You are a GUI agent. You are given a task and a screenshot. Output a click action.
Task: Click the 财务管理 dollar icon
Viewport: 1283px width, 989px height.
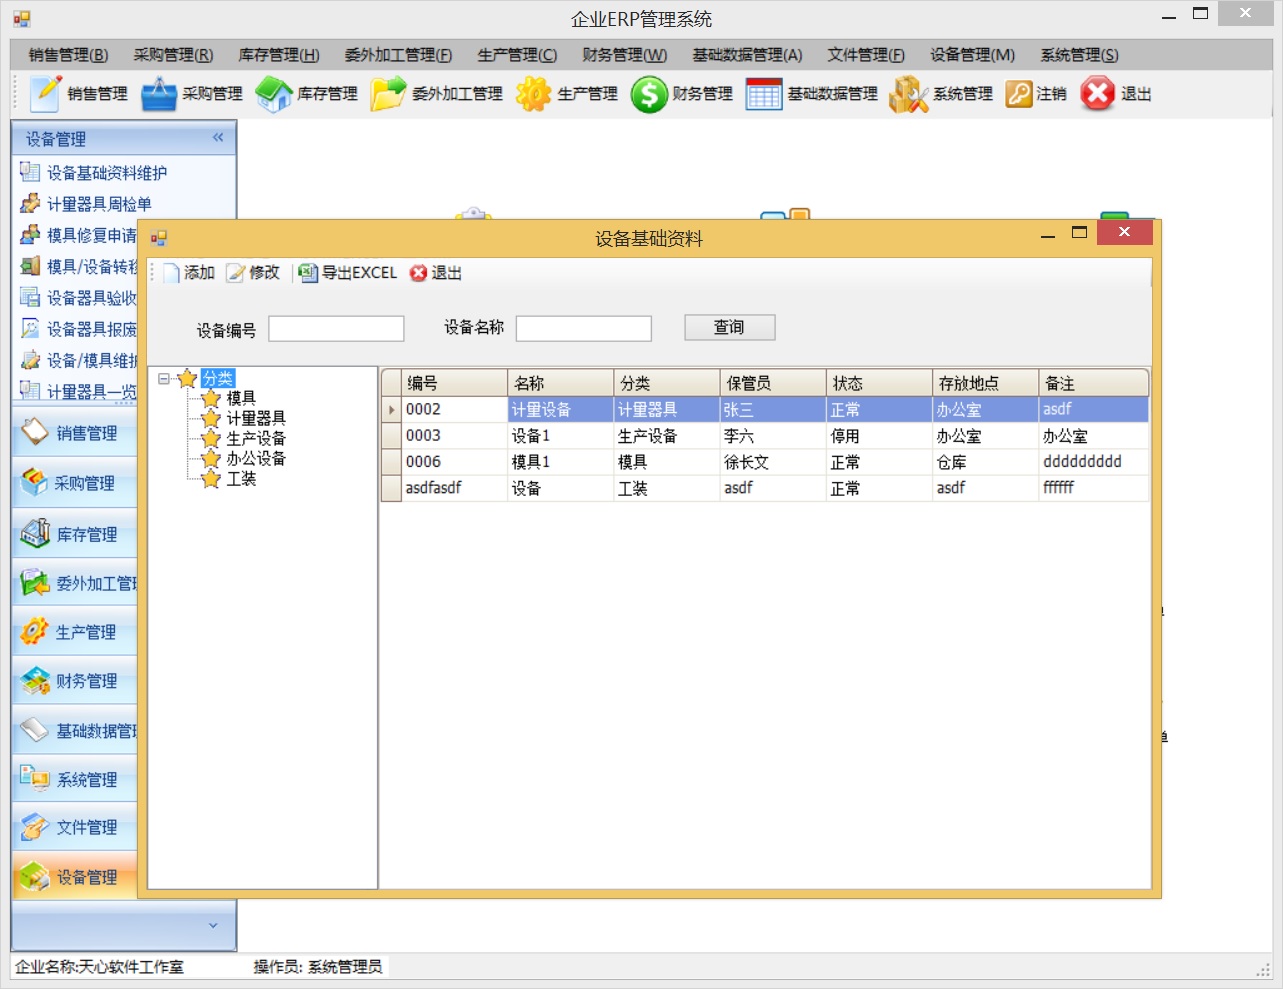coord(649,95)
